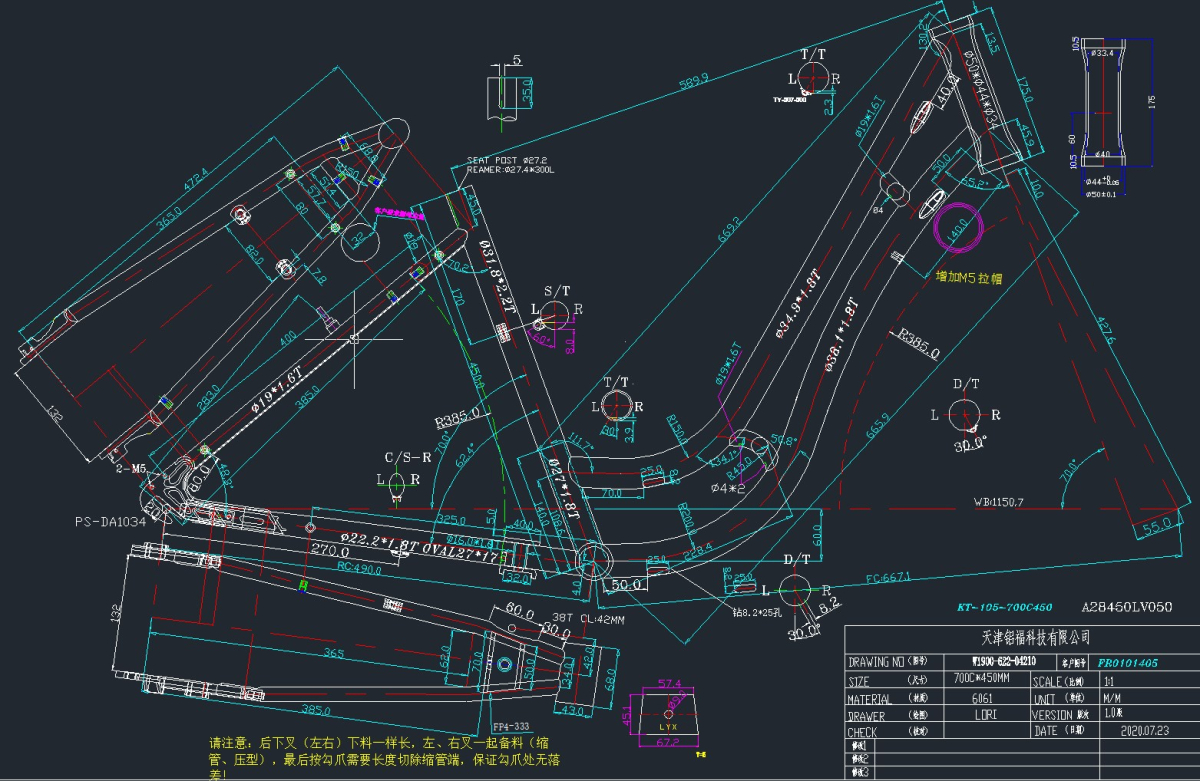Click the FP4-333 part label
1200x781 pixels.
pyautogui.click(x=513, y=727)
